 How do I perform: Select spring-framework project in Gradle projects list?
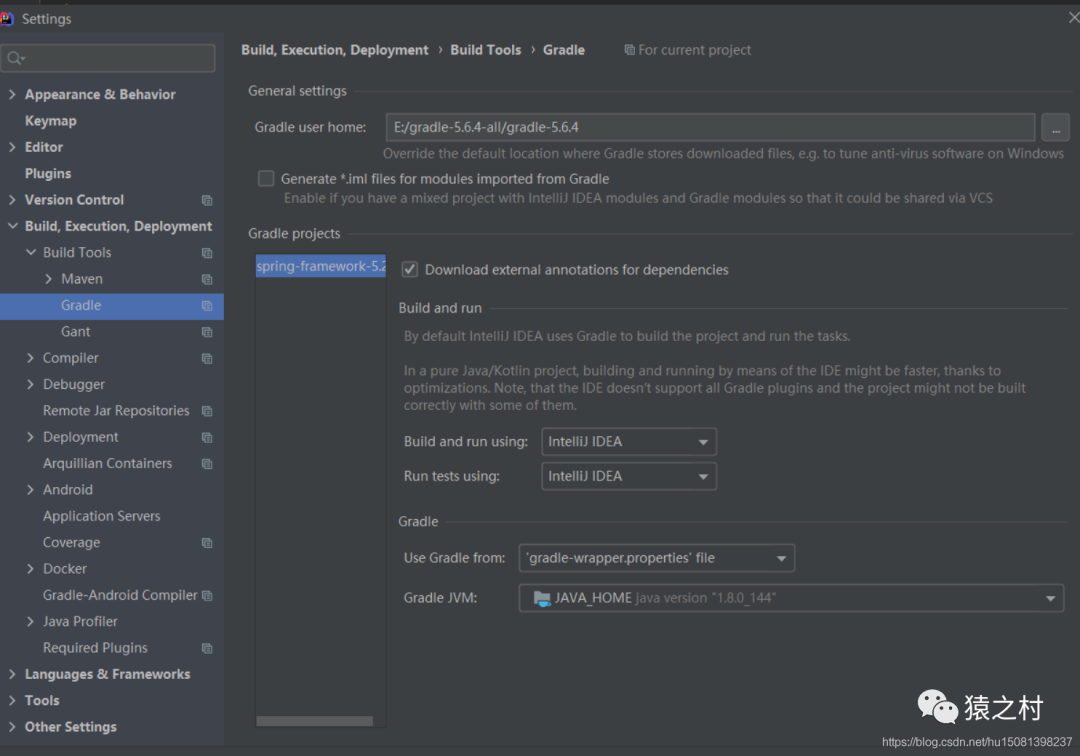321,266
